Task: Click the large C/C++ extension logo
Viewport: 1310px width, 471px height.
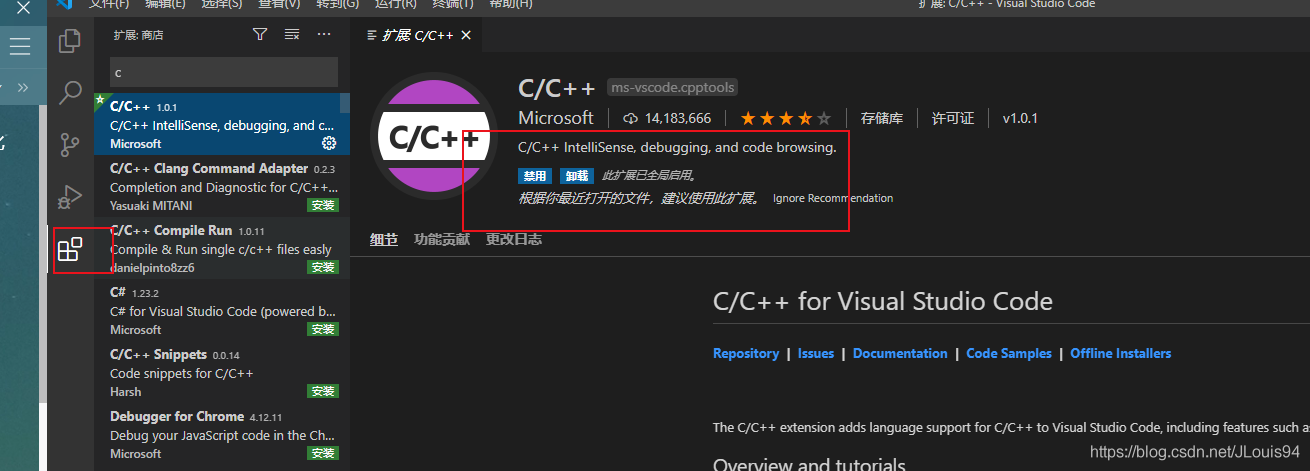Action: (434, 137)
